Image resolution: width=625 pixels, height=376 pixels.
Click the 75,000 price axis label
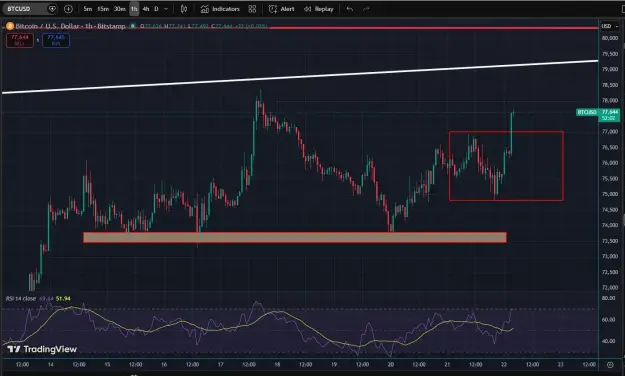click(610, 194)
